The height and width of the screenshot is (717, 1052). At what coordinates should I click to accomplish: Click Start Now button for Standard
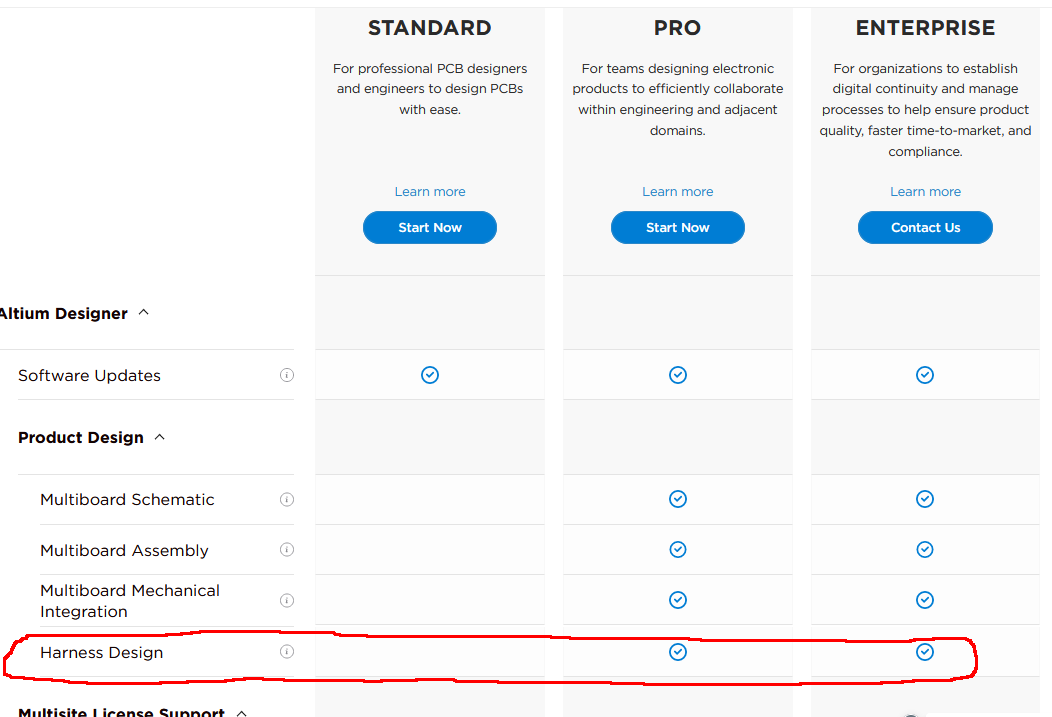tap(430, 227)
